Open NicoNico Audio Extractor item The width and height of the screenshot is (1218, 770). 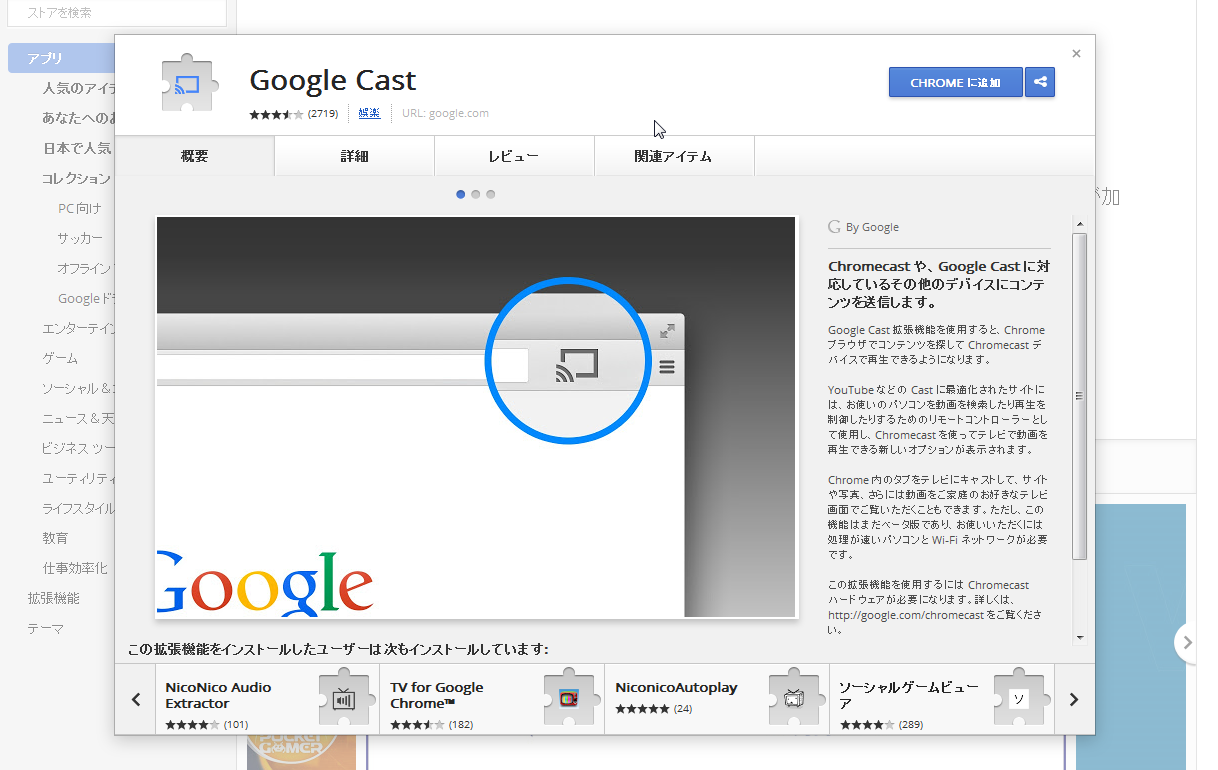(x=267, y=699)
